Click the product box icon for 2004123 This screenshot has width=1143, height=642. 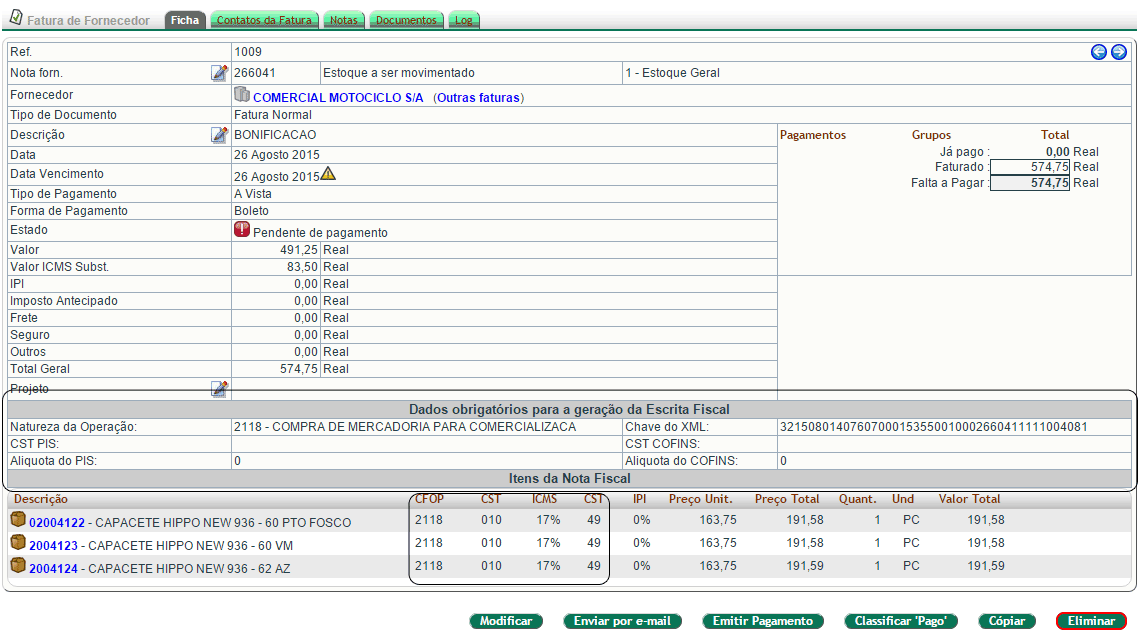[x=18, y=543]
